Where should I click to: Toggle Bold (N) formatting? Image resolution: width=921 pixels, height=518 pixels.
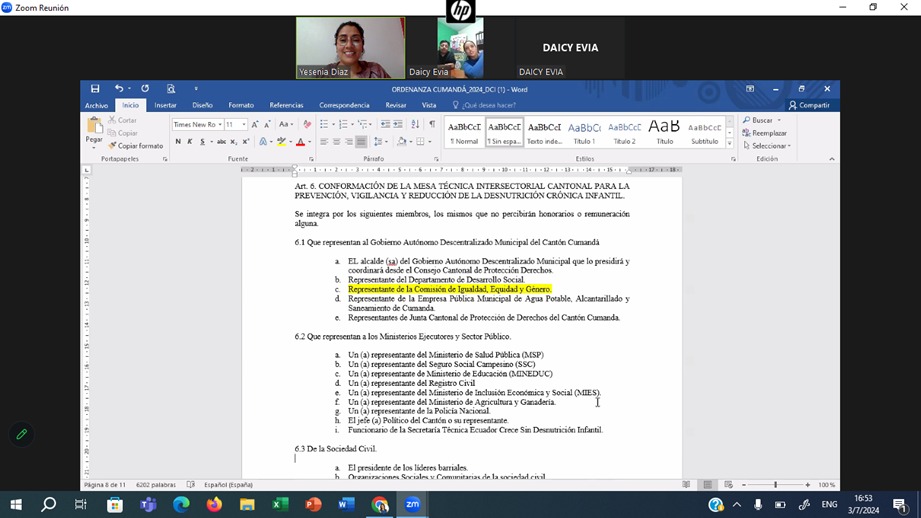coord(178,142)
